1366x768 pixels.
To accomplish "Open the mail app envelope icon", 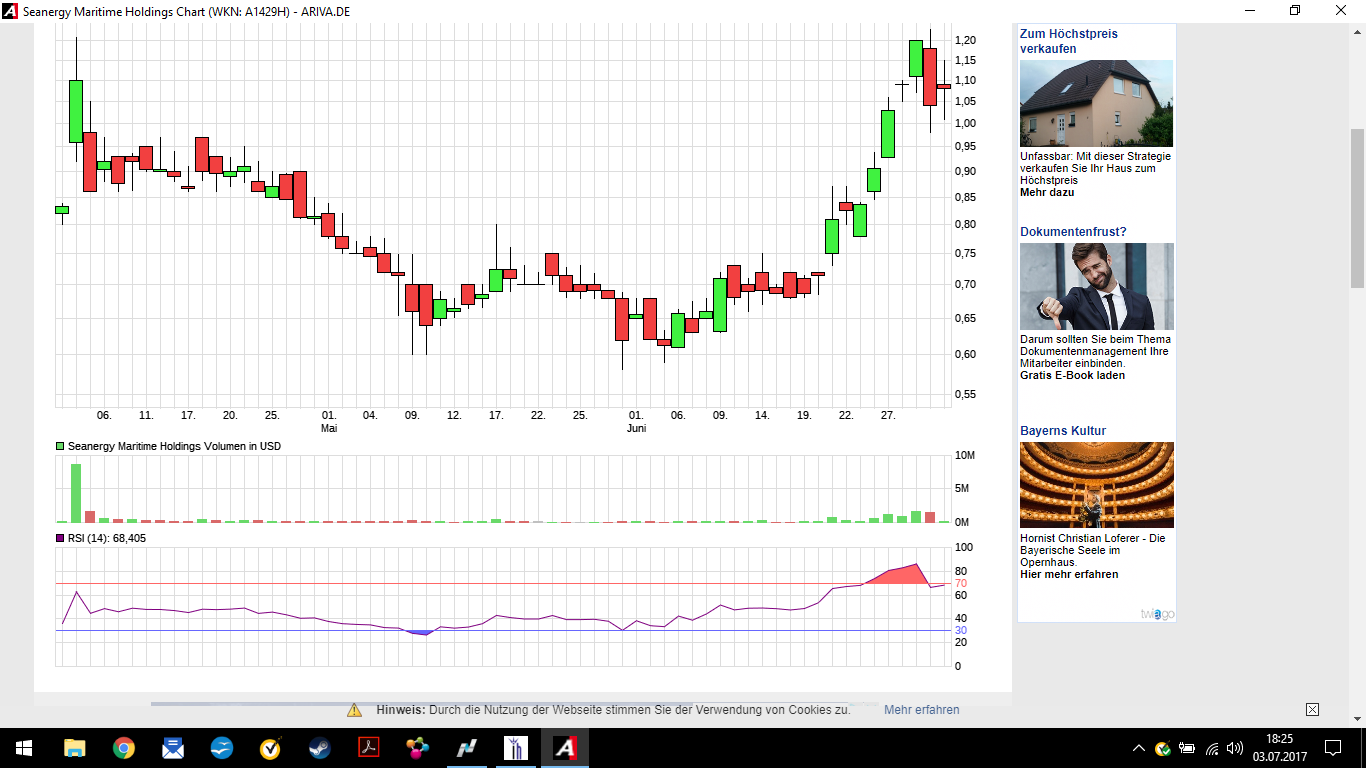I will pos(172,748).
